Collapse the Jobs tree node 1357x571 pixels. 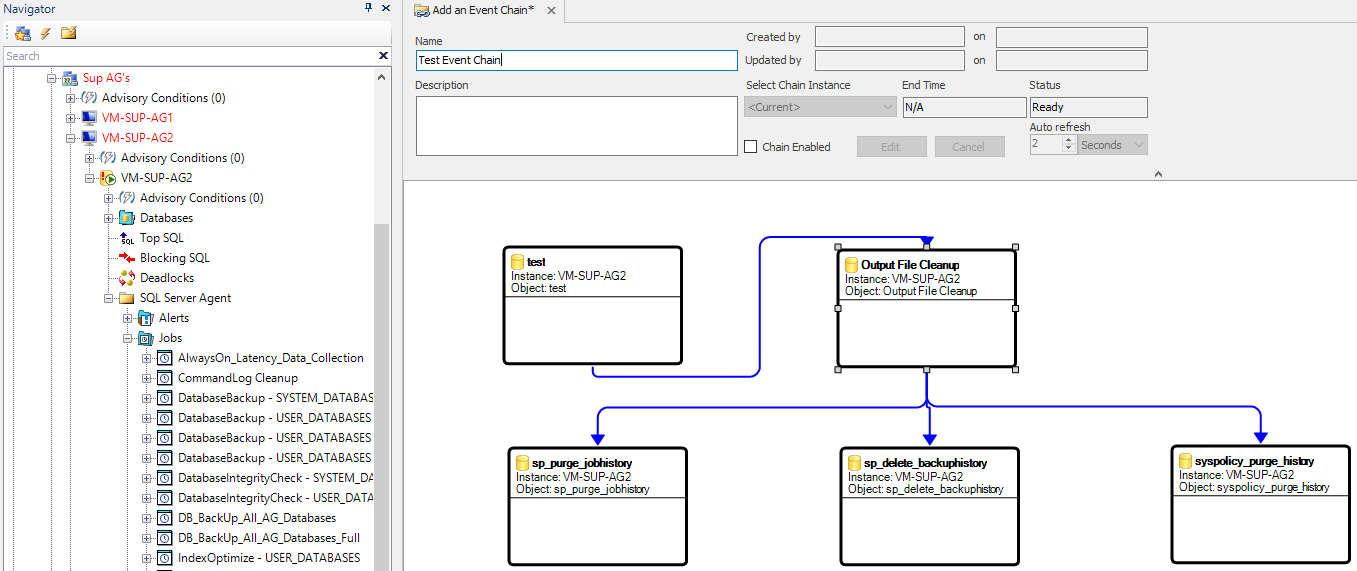(127, 338)
